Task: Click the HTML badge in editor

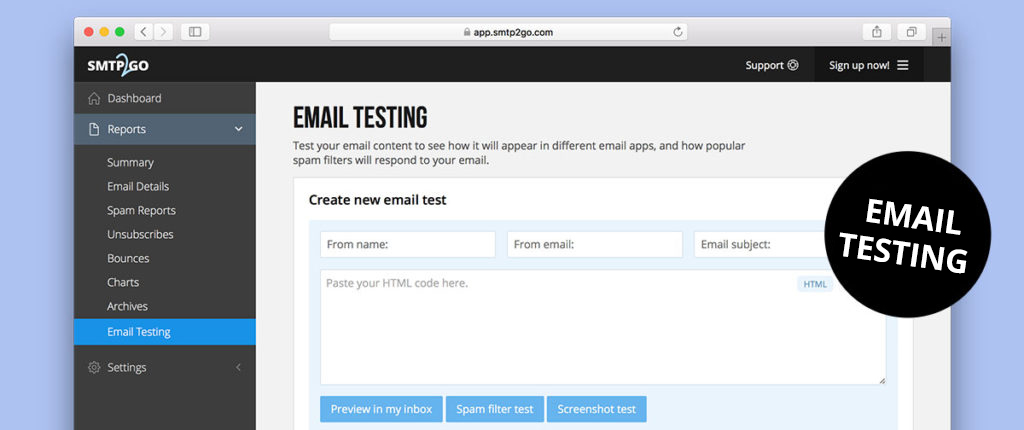Action: (815, 284)
